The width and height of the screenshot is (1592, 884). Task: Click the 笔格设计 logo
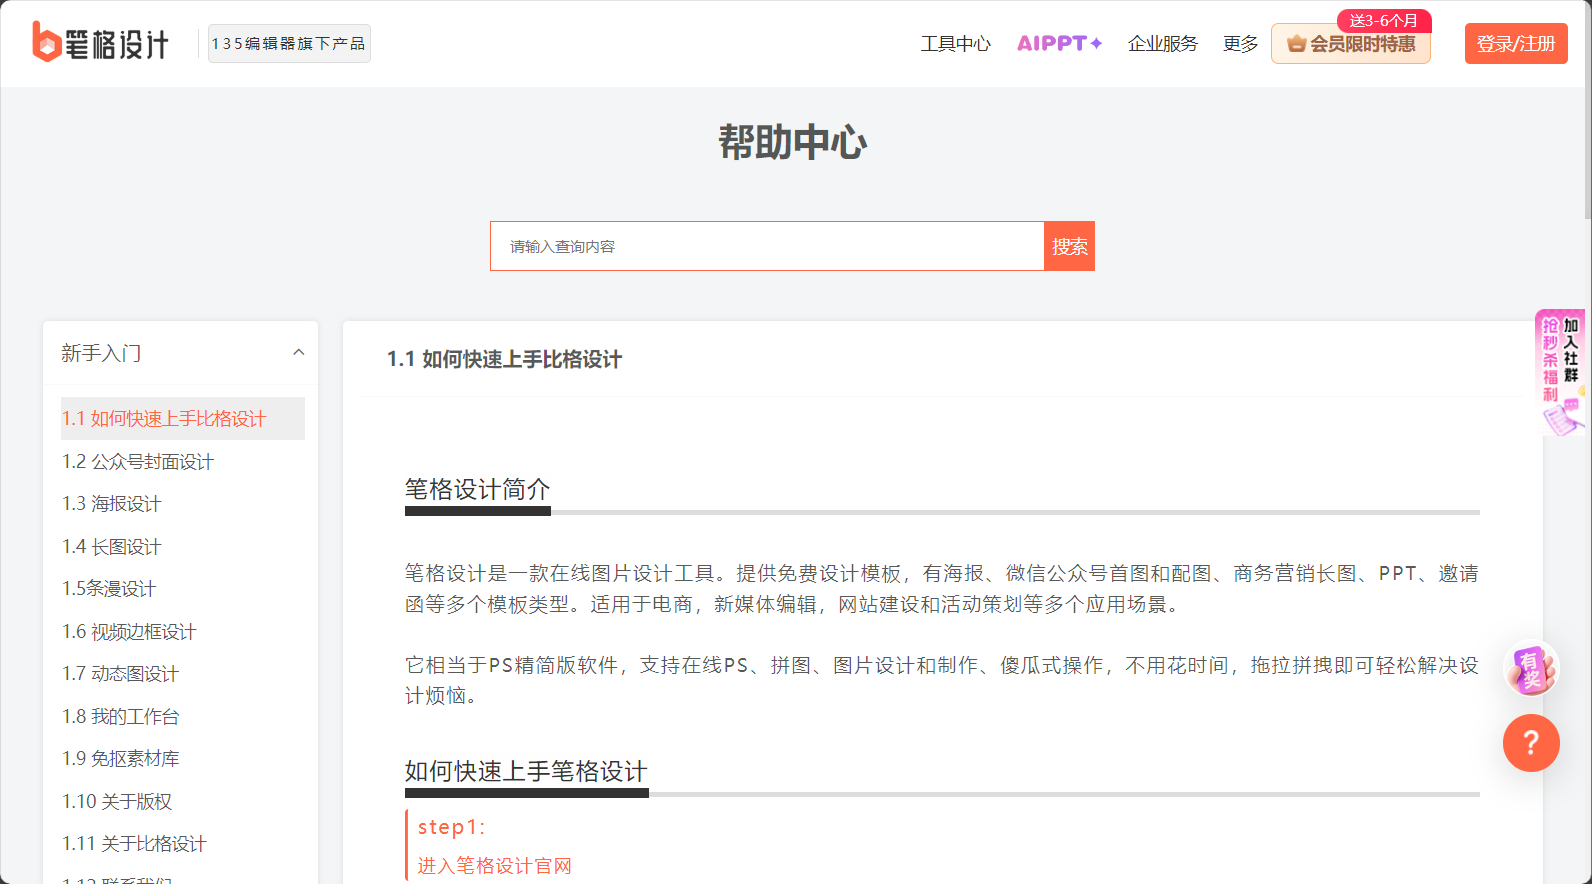point(100,43)
